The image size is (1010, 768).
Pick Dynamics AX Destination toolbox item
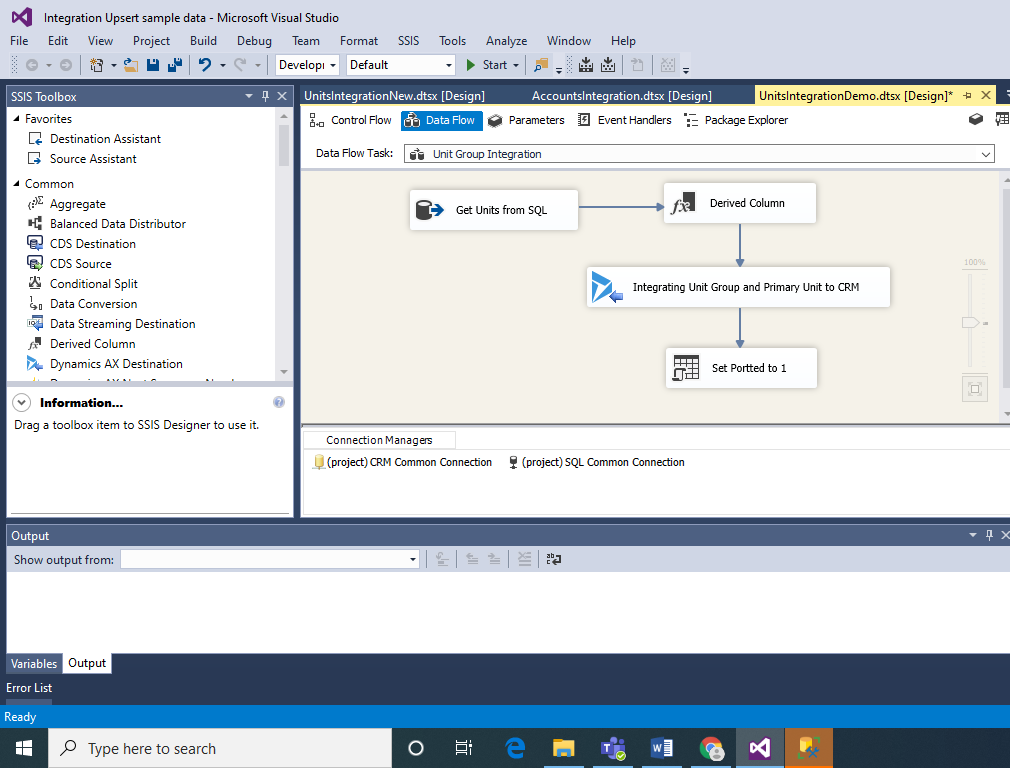(x=116, y=364)
